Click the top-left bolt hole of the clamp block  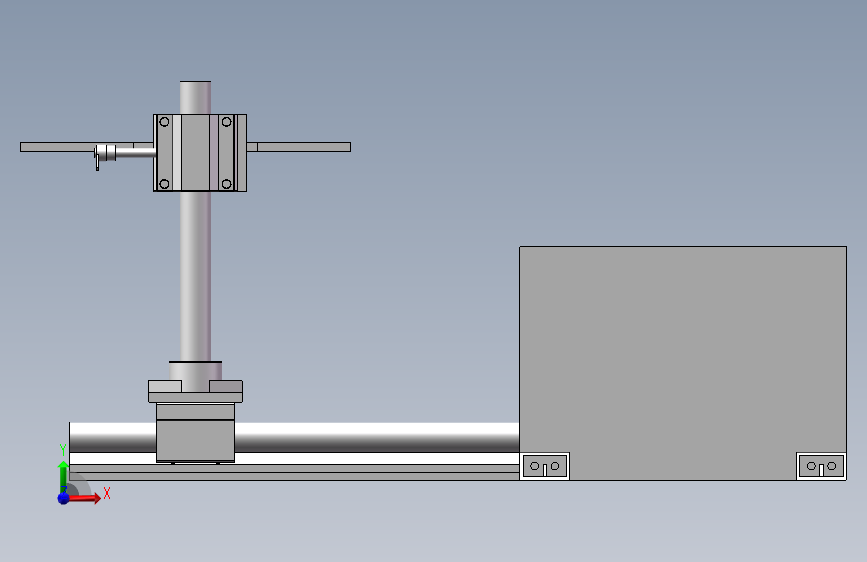point(164,122)
